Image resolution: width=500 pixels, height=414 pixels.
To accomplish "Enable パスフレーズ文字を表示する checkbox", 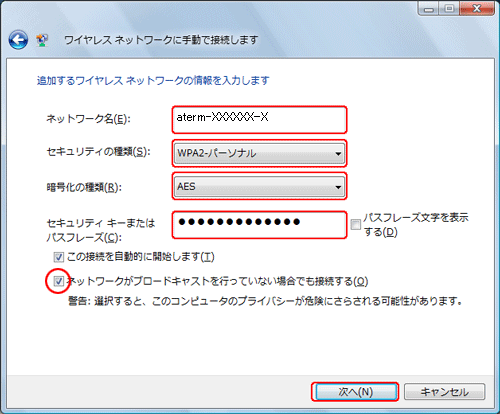I will coord(356,224).
